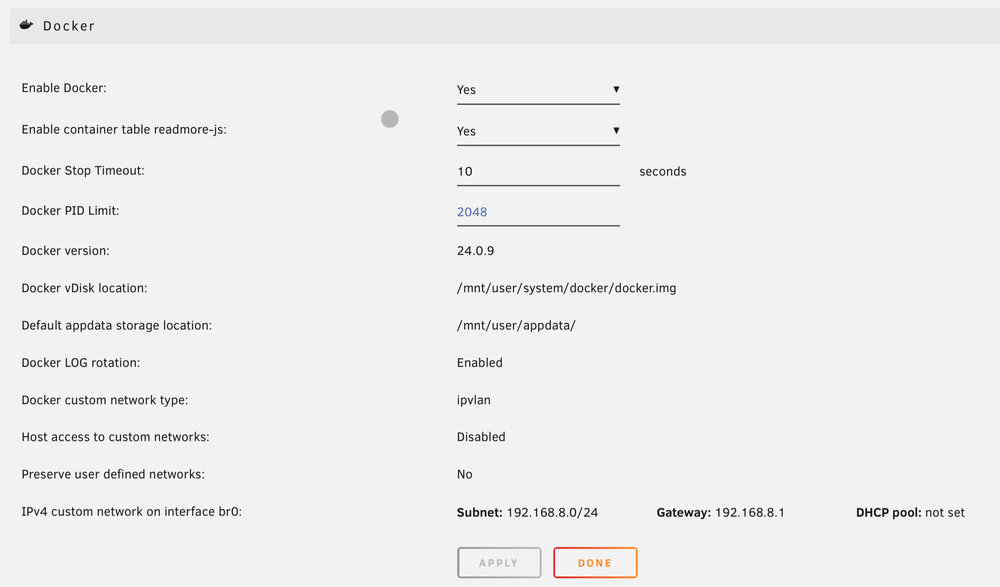Click the 'Docker Stop Timeout:' label
The height and width of the screenshot is (587, 1000).
tap(83, 170)
